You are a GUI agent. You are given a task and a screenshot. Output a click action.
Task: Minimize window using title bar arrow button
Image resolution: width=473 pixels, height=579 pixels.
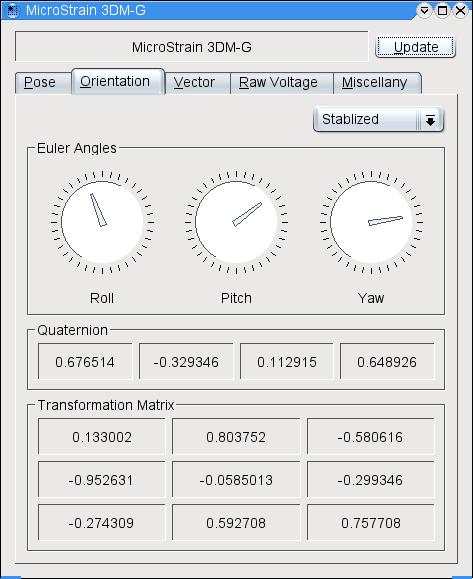tap(424, 10)
